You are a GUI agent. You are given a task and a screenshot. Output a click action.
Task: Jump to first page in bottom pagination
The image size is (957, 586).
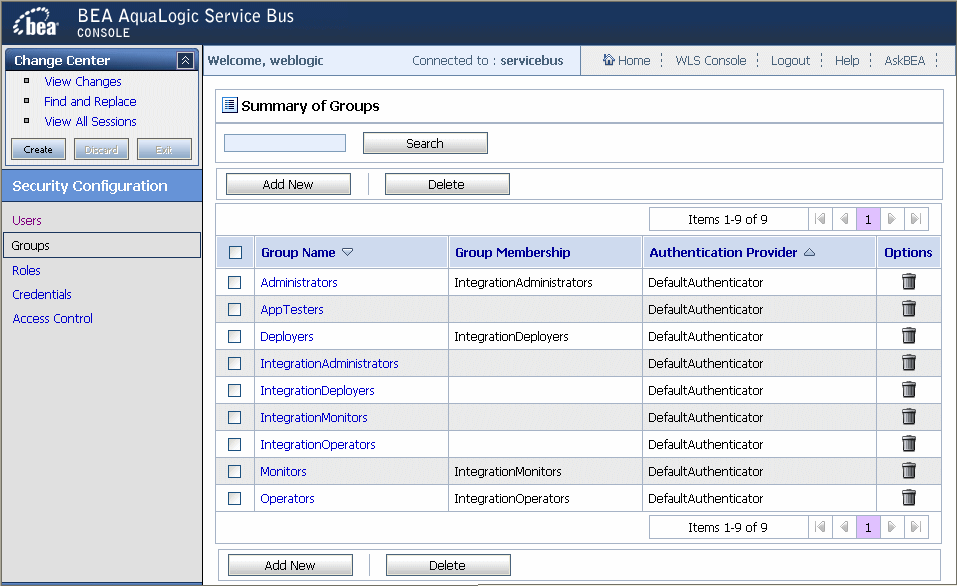click(820, 527)
